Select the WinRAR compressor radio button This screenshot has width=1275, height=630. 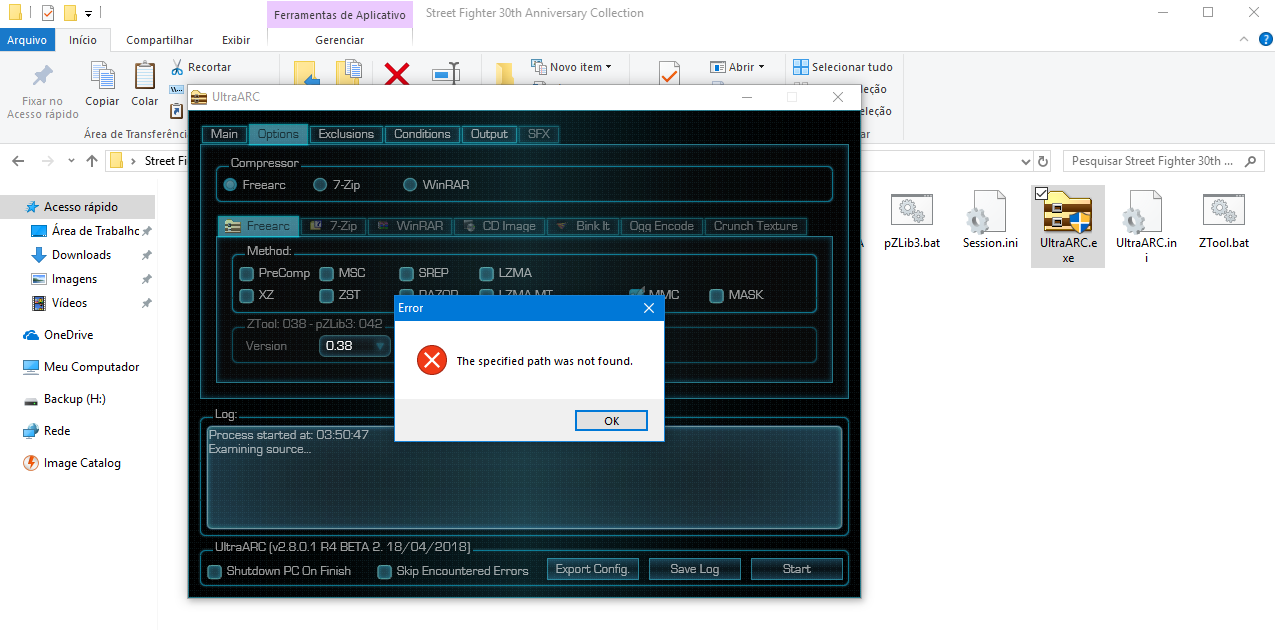(x=410, y=185)
